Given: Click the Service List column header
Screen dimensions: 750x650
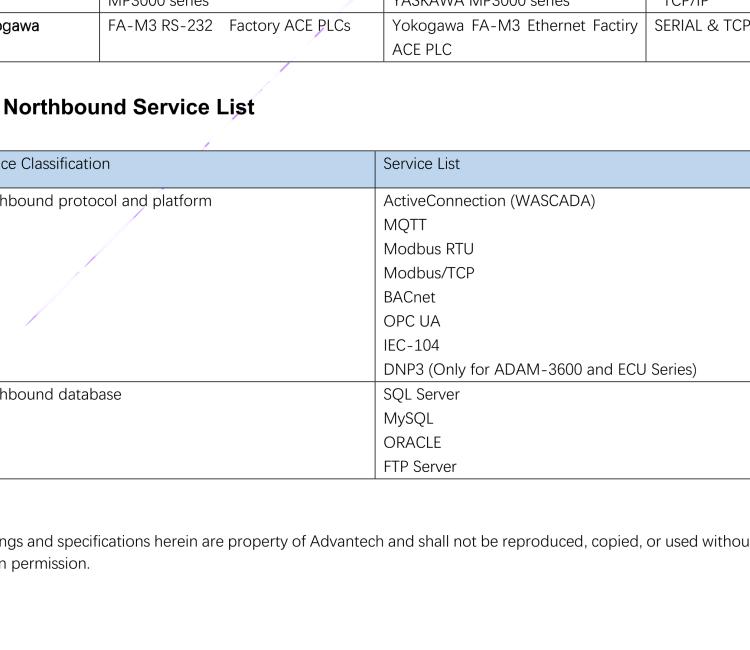Looking at the screenshot, I should coord(420,162).
